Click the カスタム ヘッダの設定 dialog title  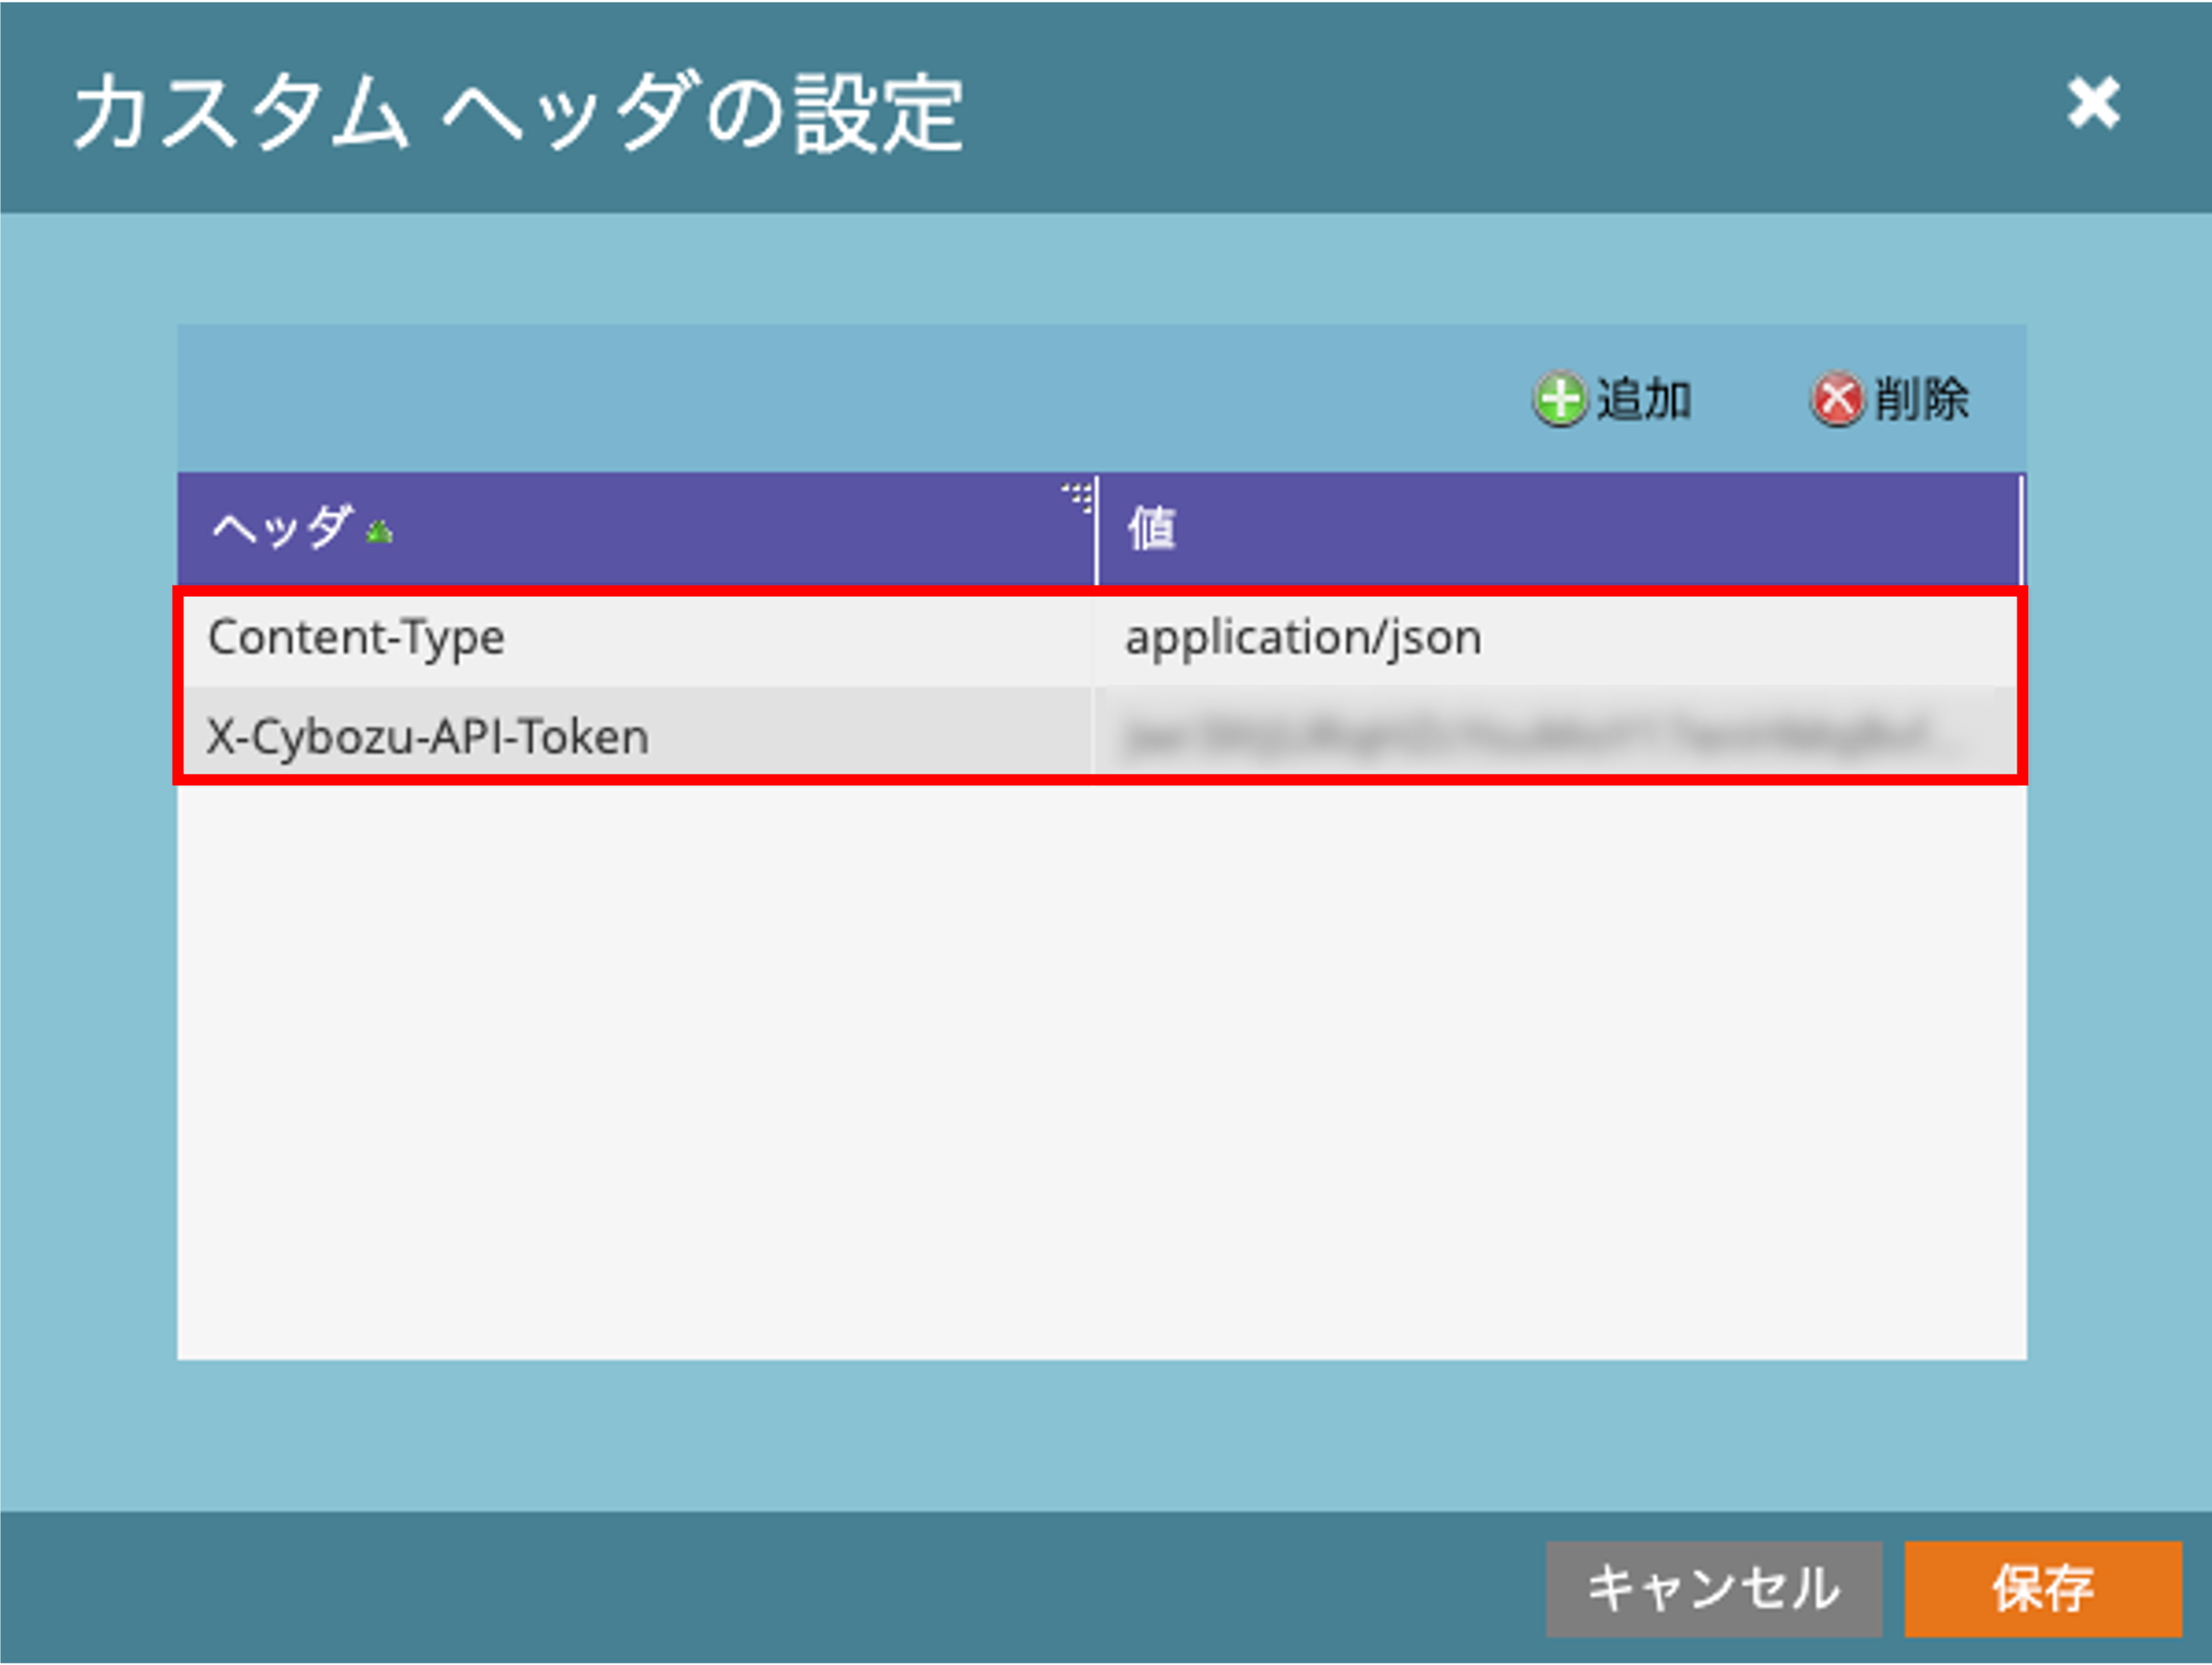point(518,112)
